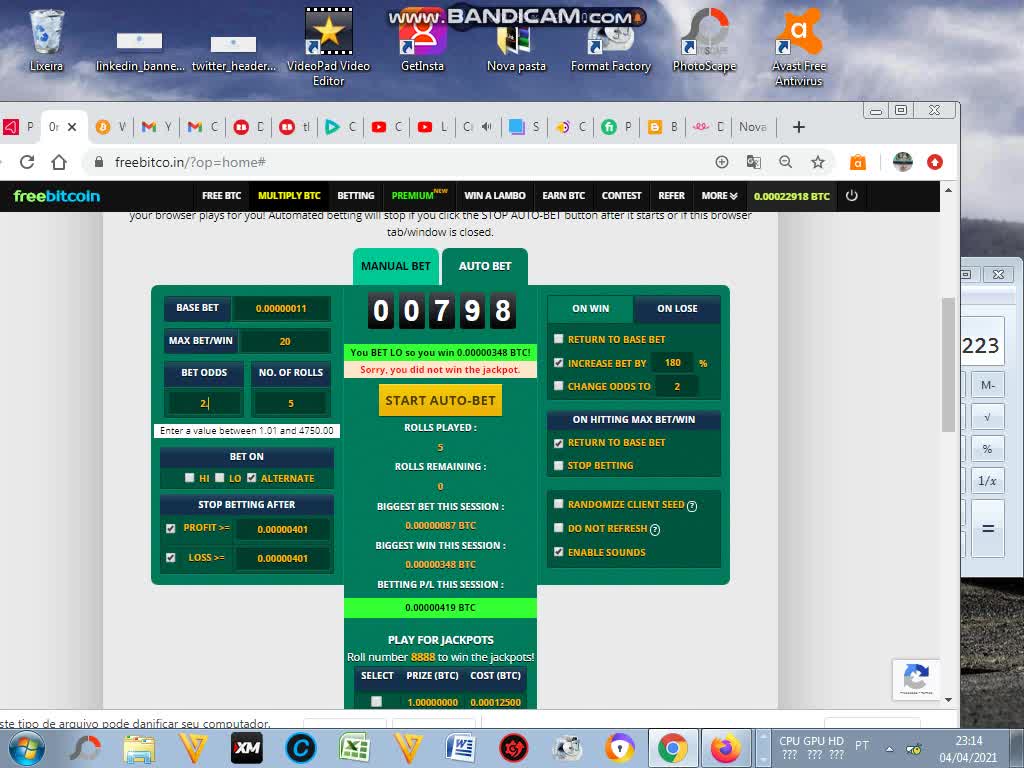Open Word from the taskbar
The image size is (1024, 768).
[461, 748]
